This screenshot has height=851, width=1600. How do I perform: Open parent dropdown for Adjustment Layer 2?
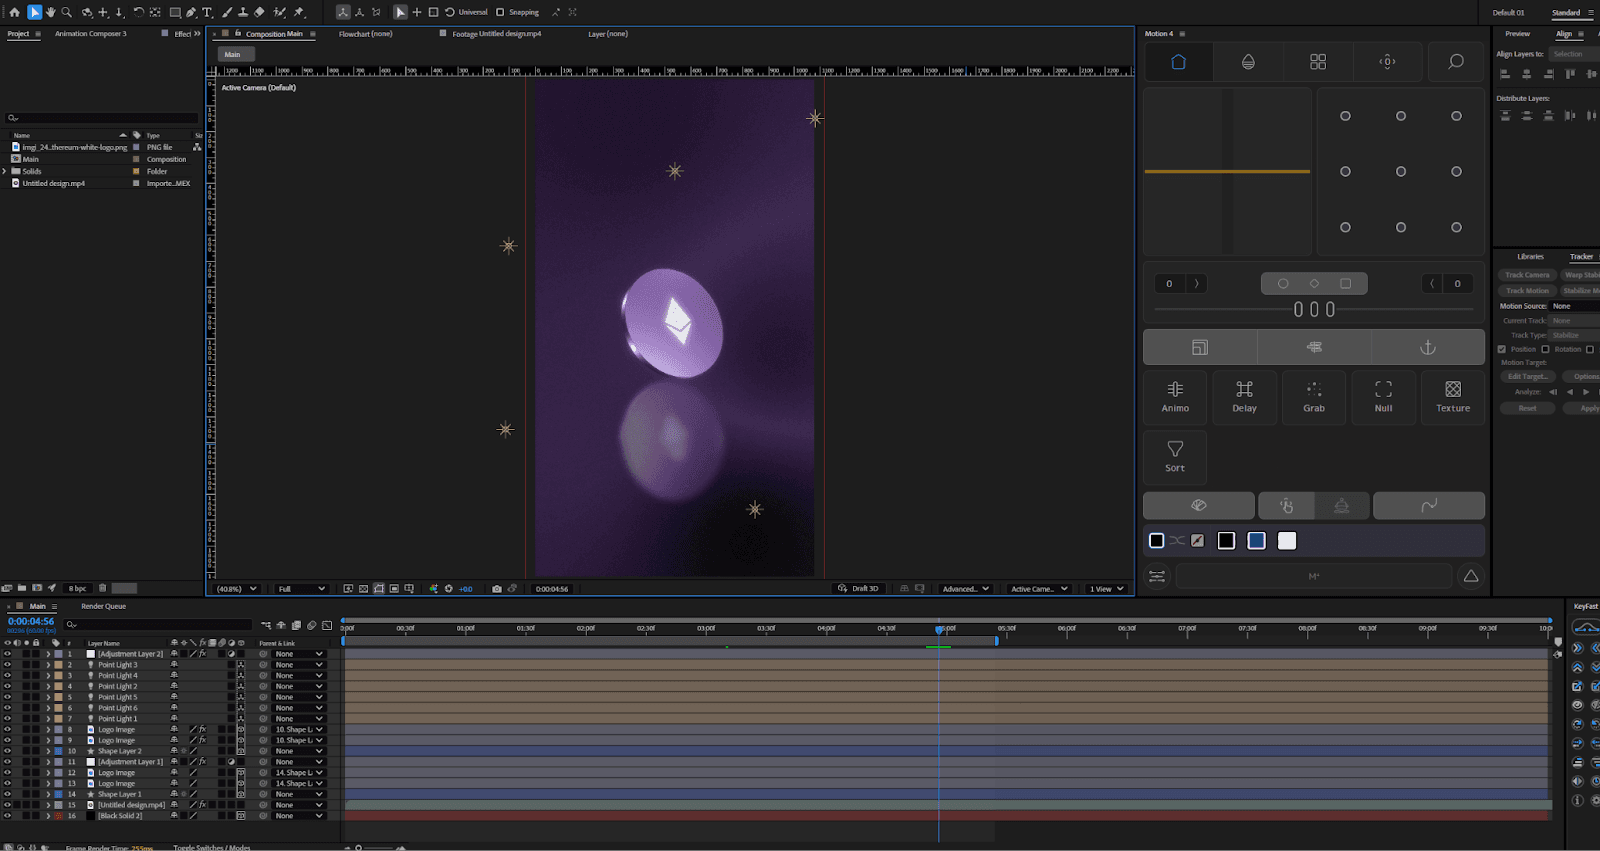298,654
